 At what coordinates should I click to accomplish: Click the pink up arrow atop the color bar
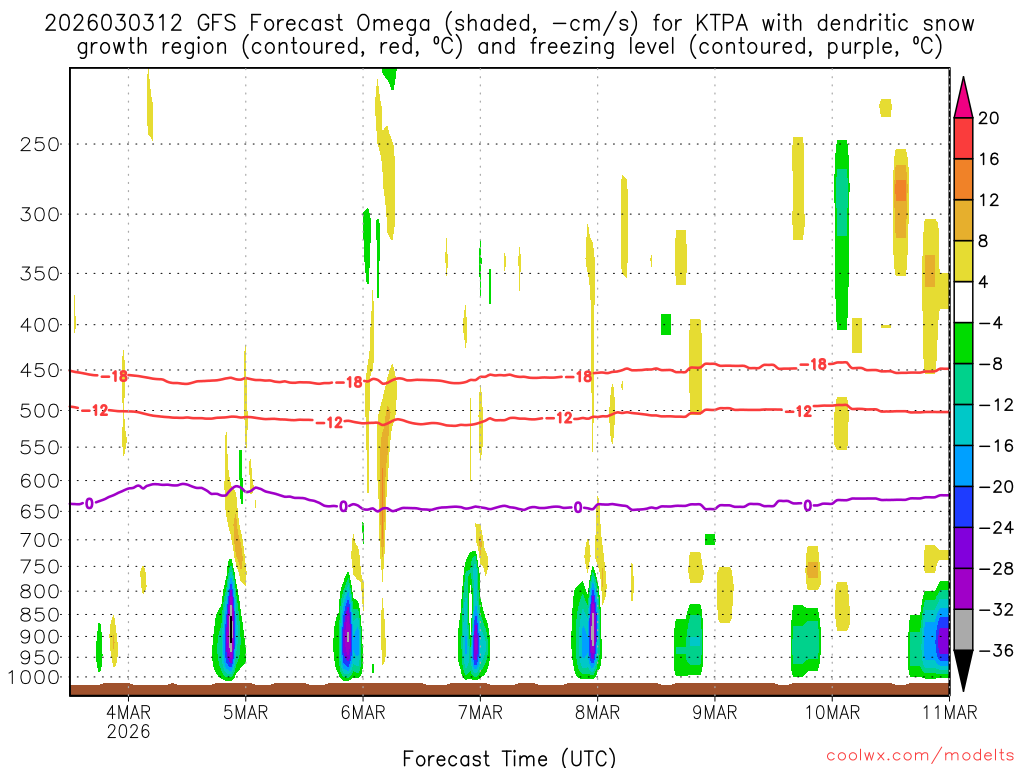(963, 97)
